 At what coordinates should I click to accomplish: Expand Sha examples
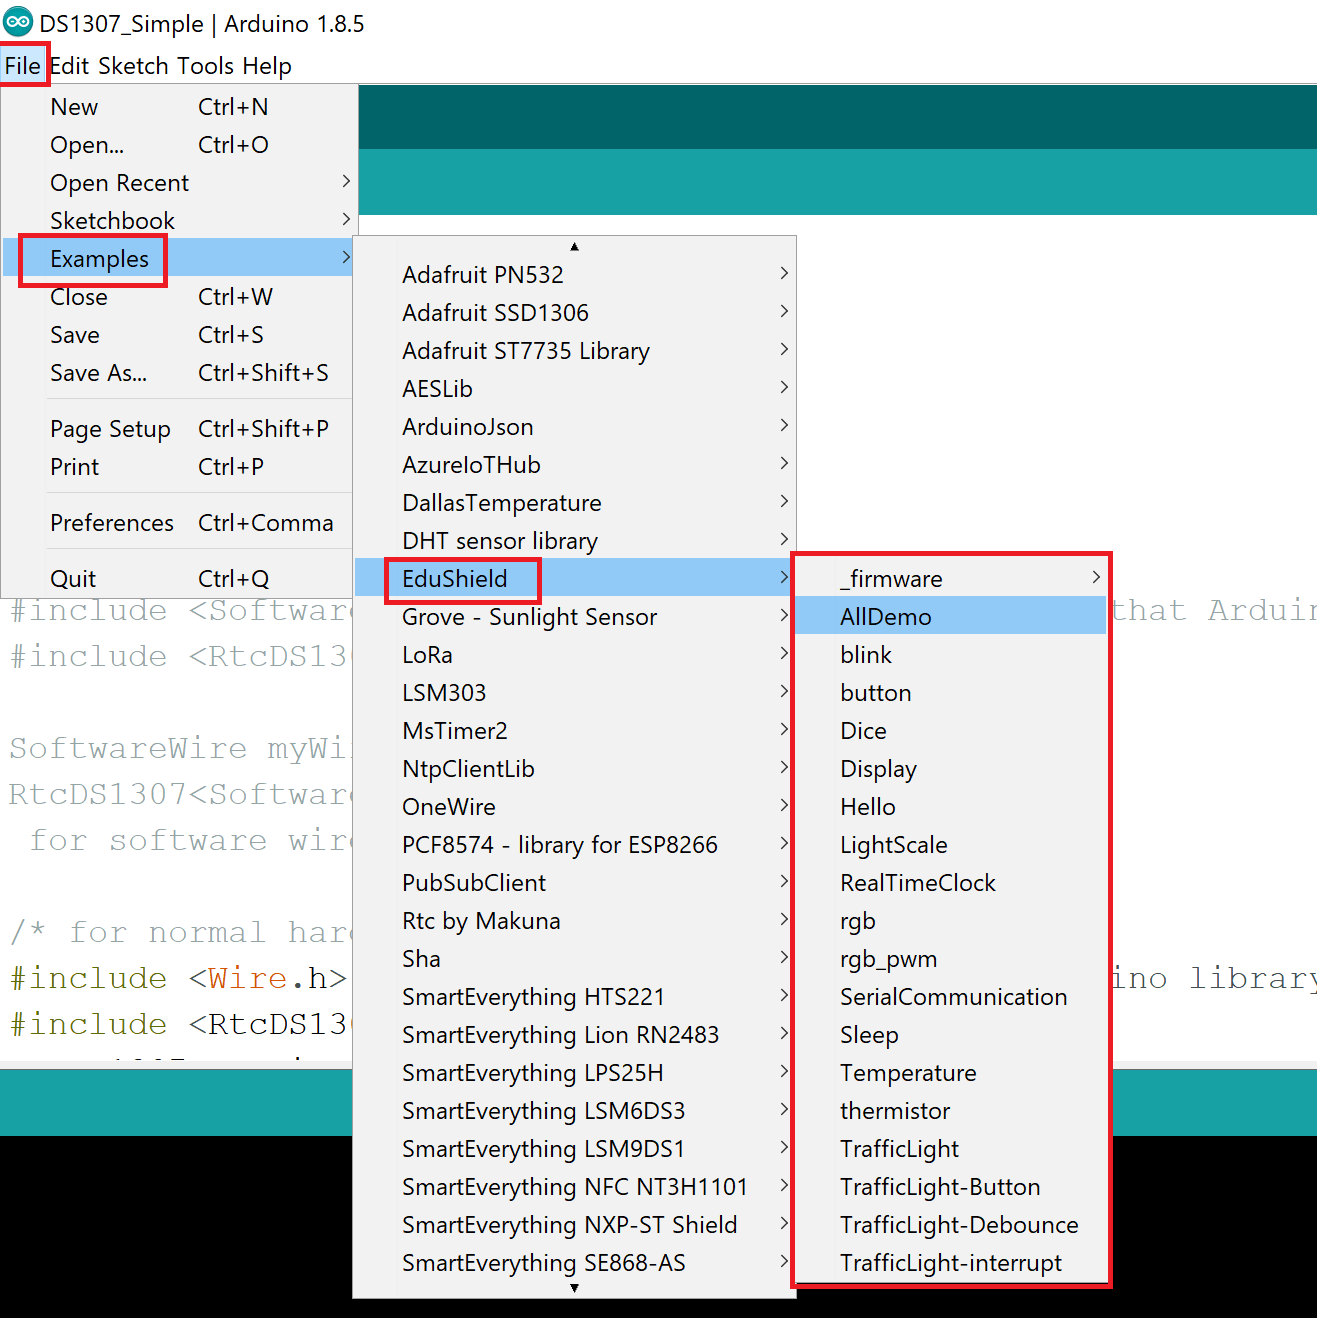[575, 959]
